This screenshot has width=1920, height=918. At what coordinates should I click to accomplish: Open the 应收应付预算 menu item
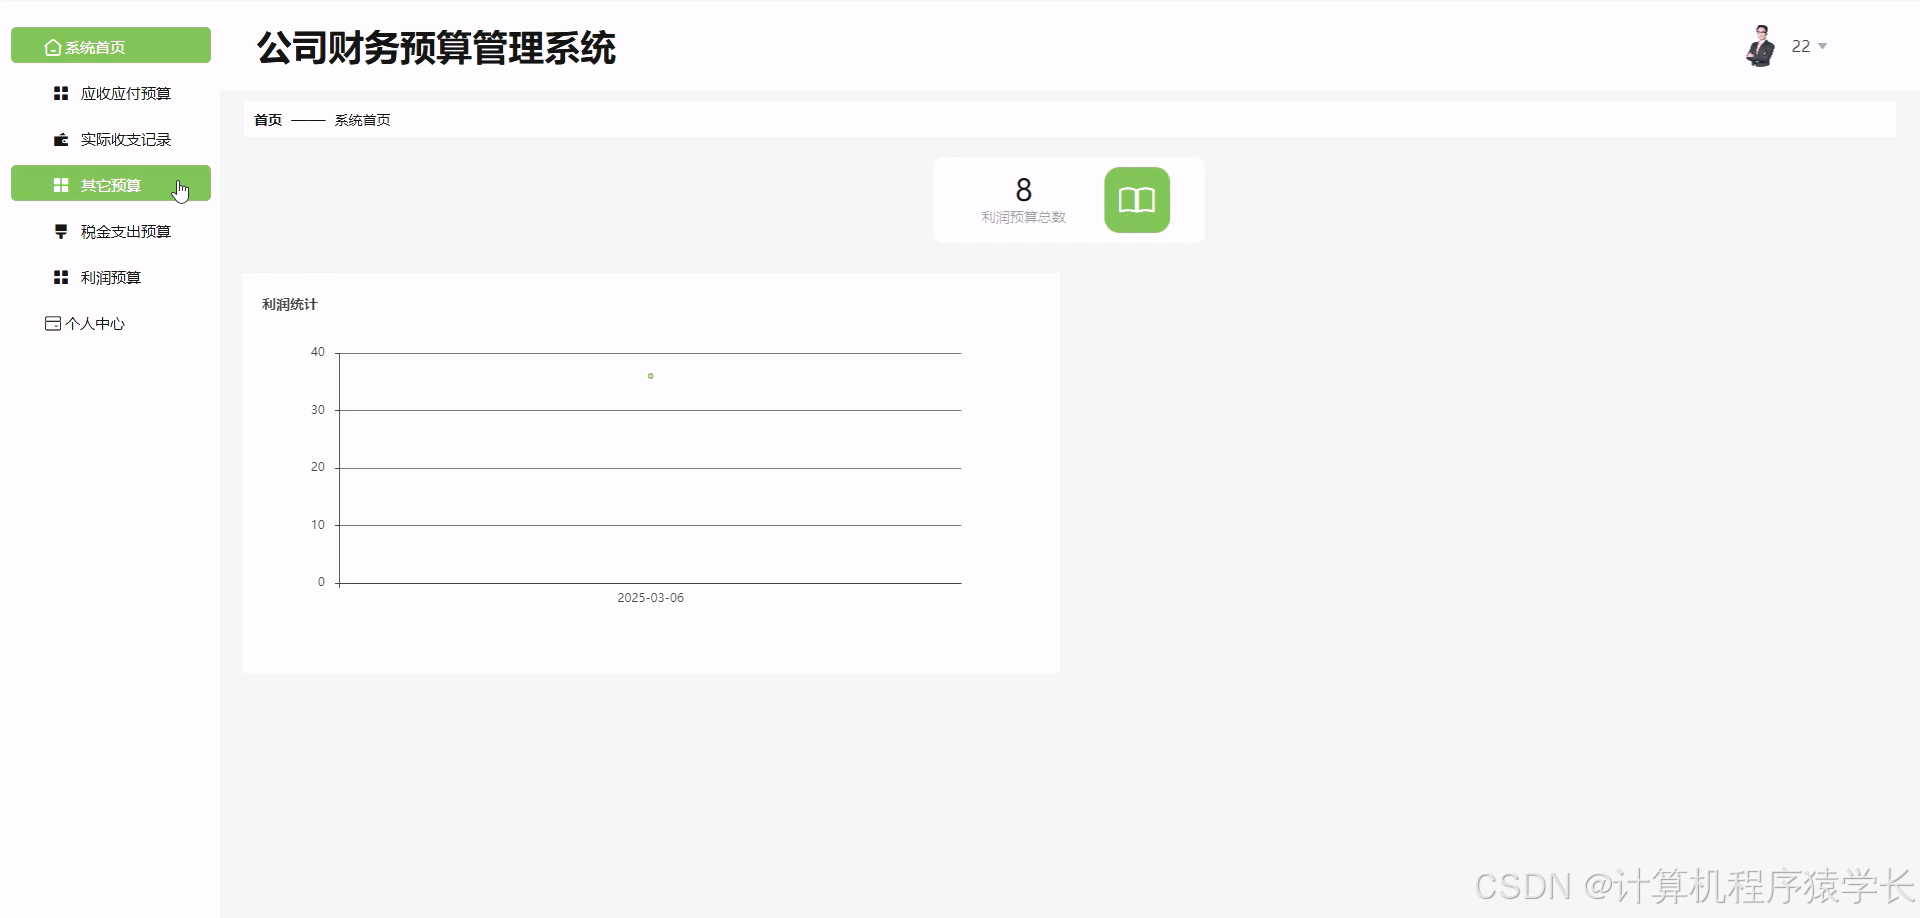pos(125,92)
